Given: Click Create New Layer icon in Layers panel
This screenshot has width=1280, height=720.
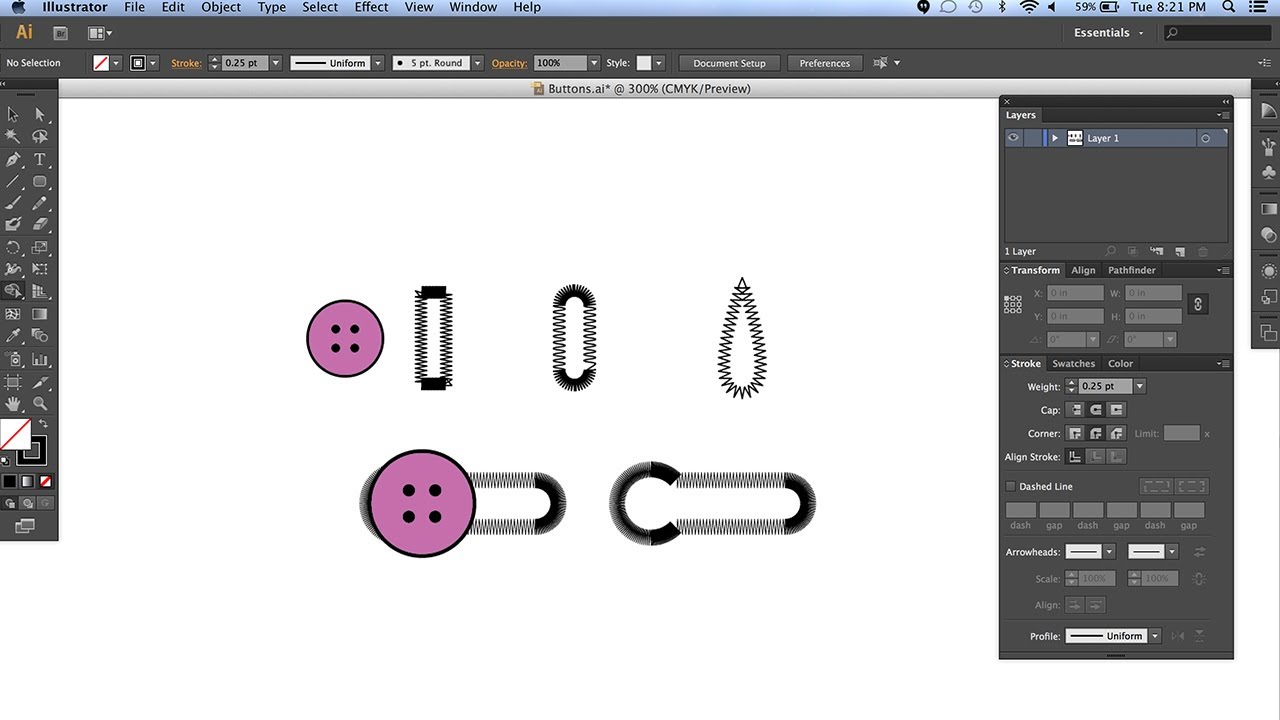Looking at the screenshot, I should pyautogui.click(x=1179, y=251).
